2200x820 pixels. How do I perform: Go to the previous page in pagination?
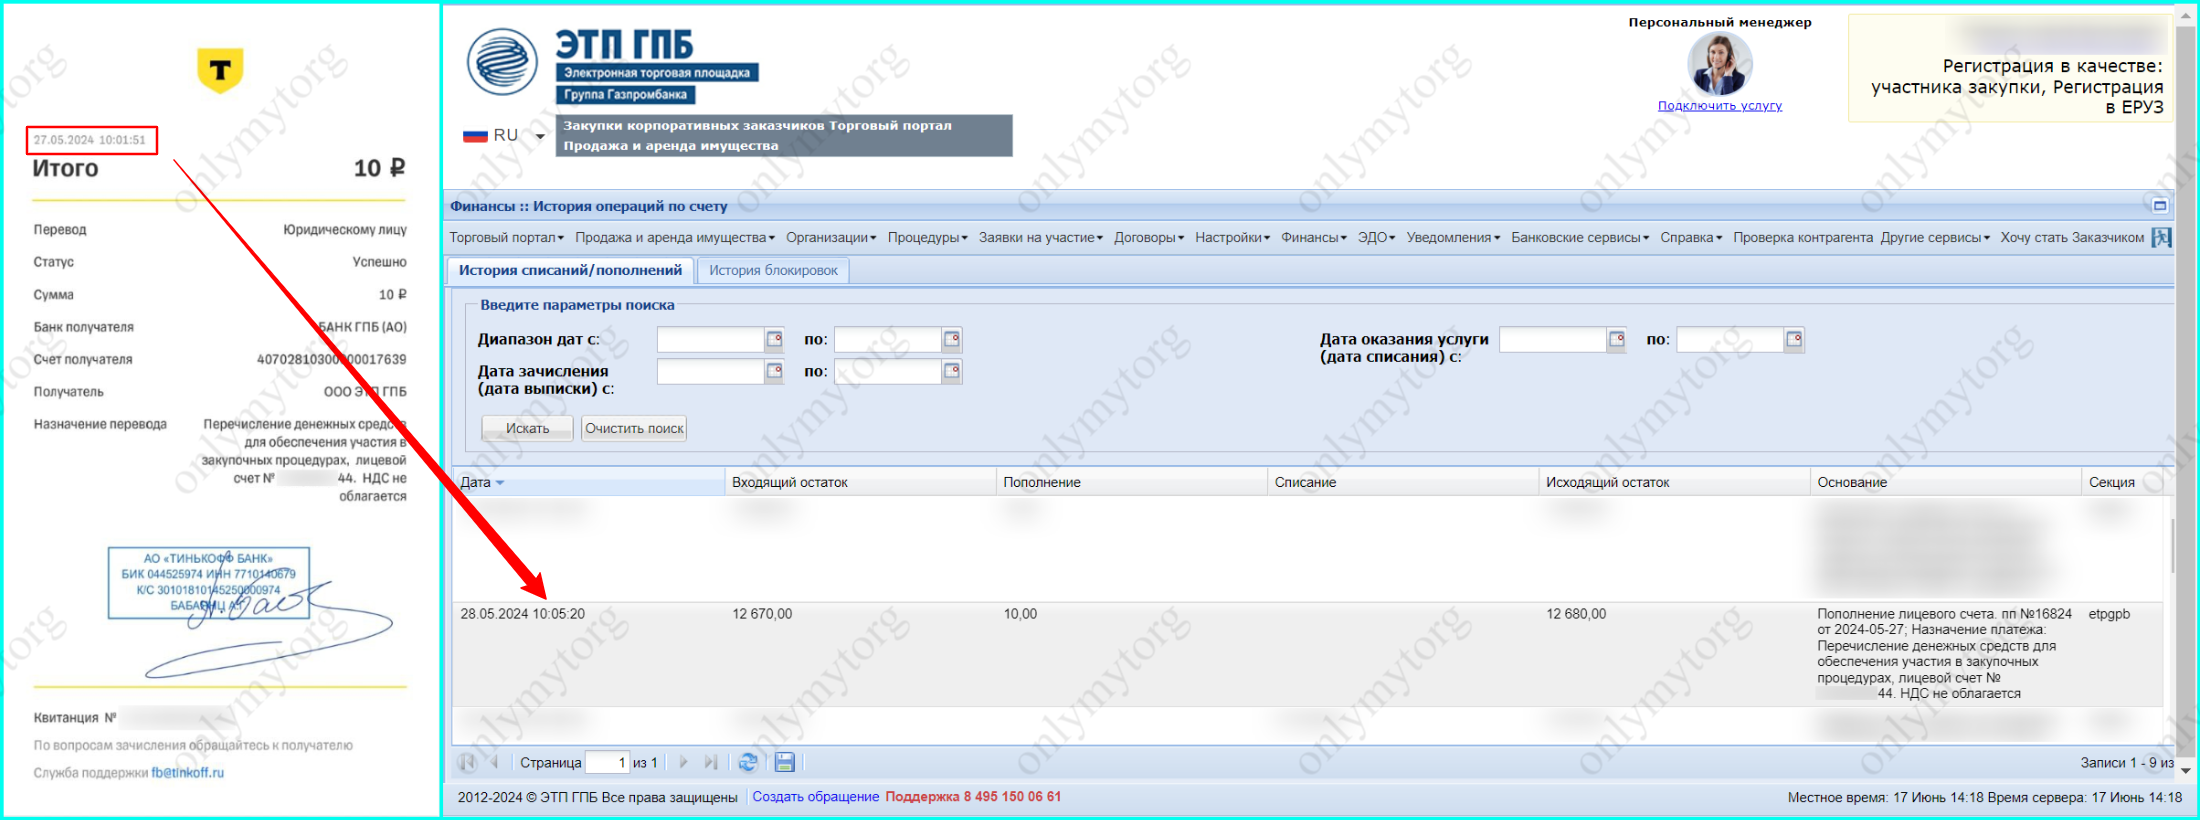coord(494,763)
